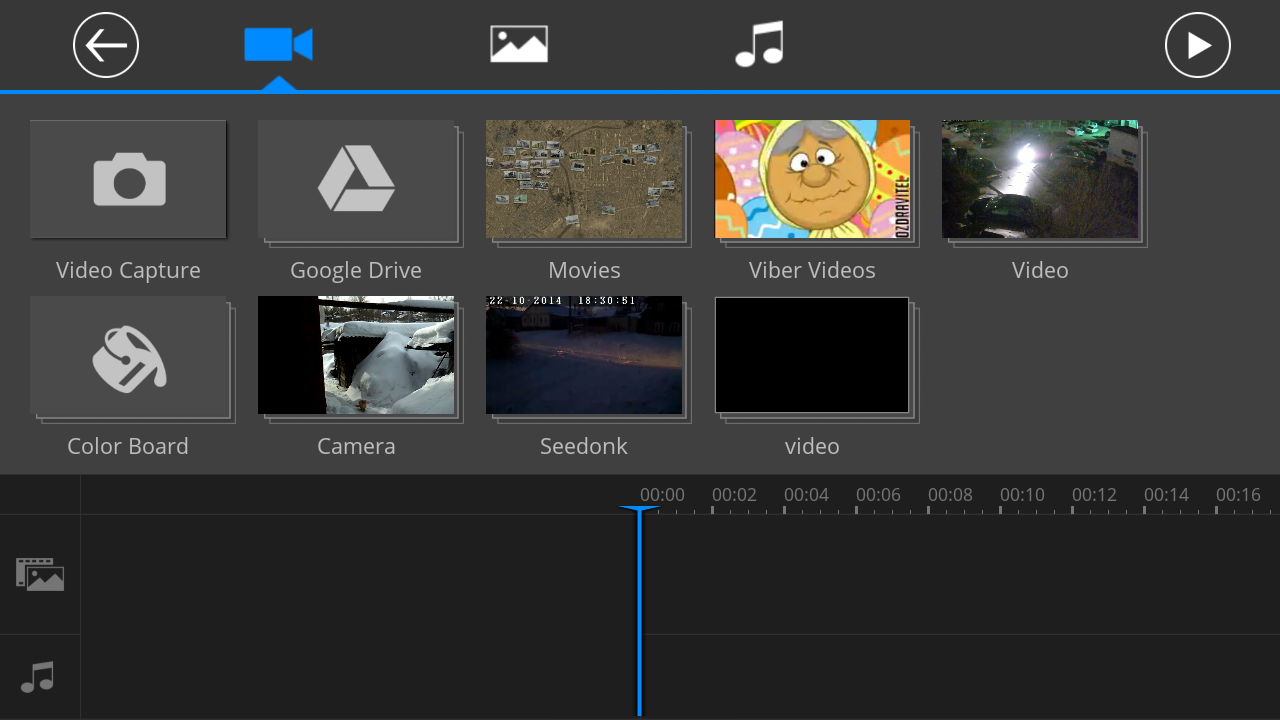1280x720 pixels.
Task: Click the Google Drive label
Action: (356, 271)
